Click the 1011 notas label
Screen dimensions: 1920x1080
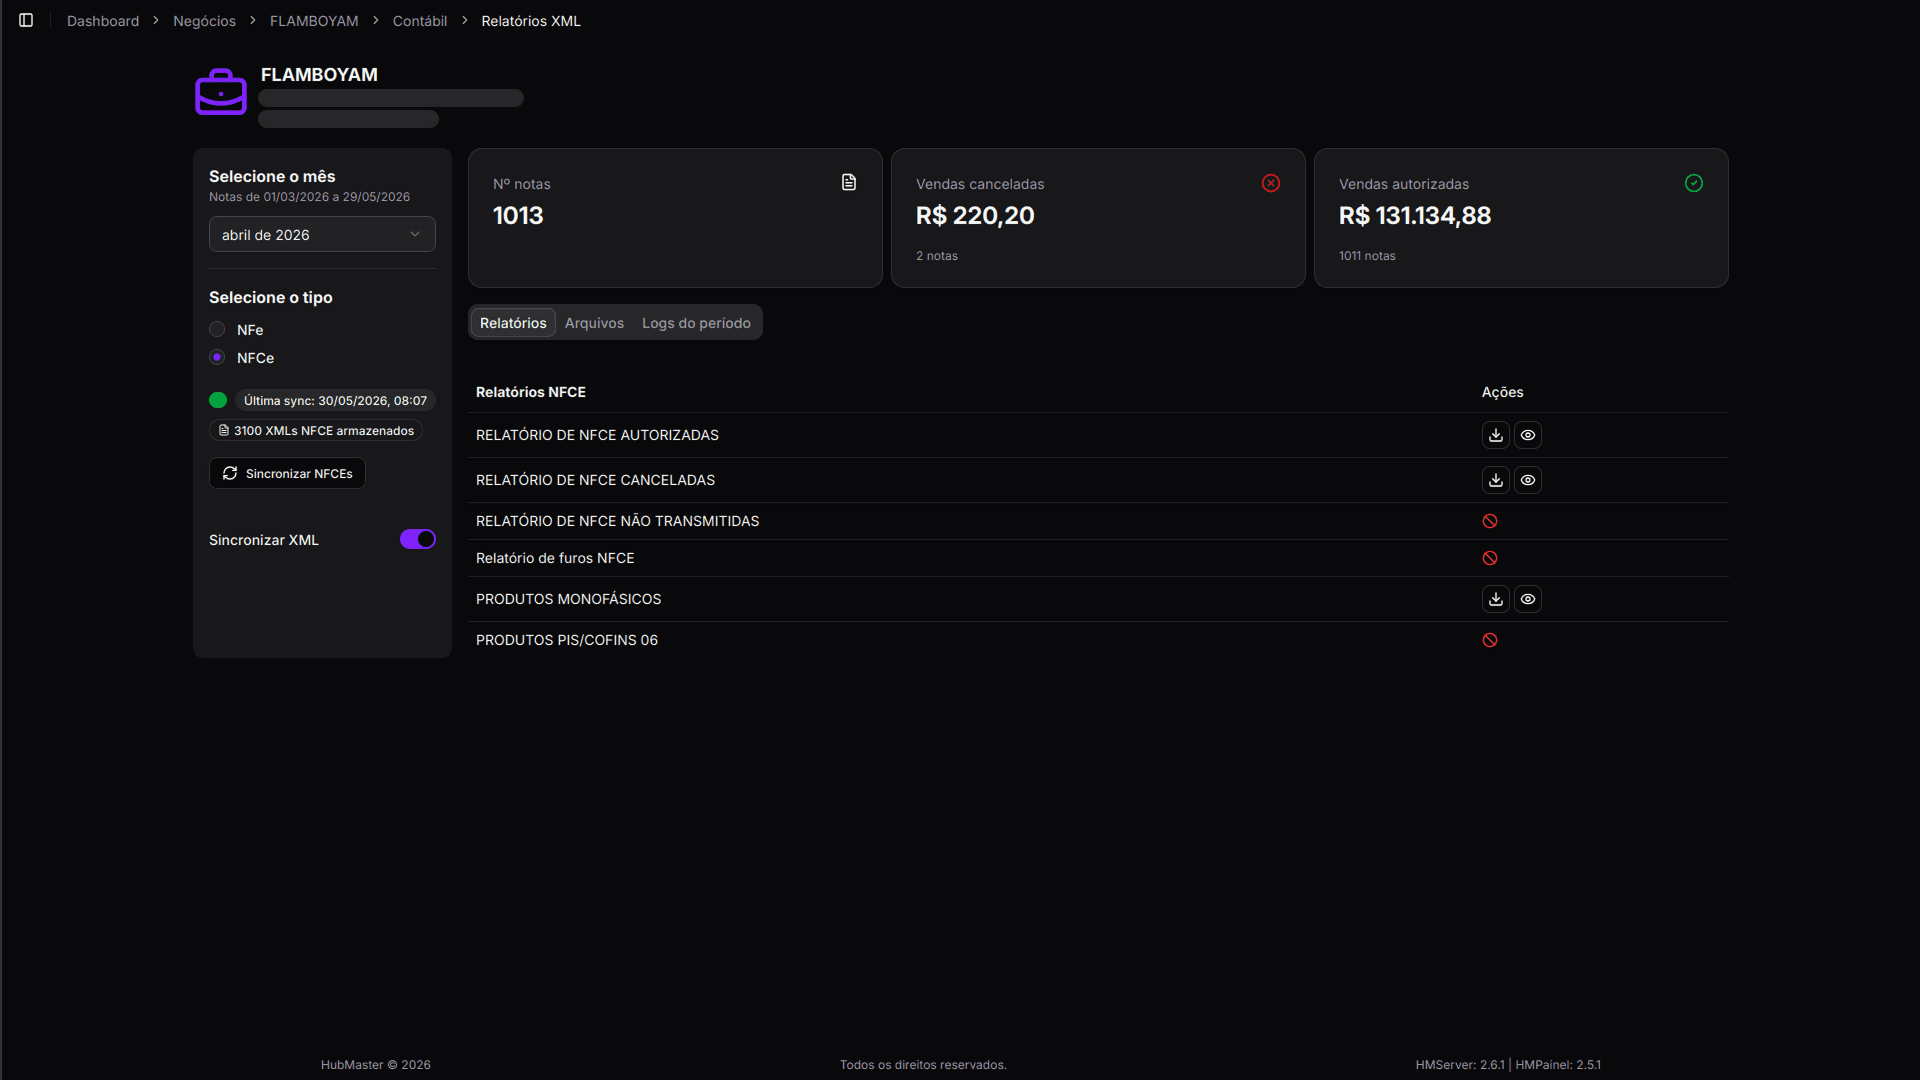point(1367,256)
